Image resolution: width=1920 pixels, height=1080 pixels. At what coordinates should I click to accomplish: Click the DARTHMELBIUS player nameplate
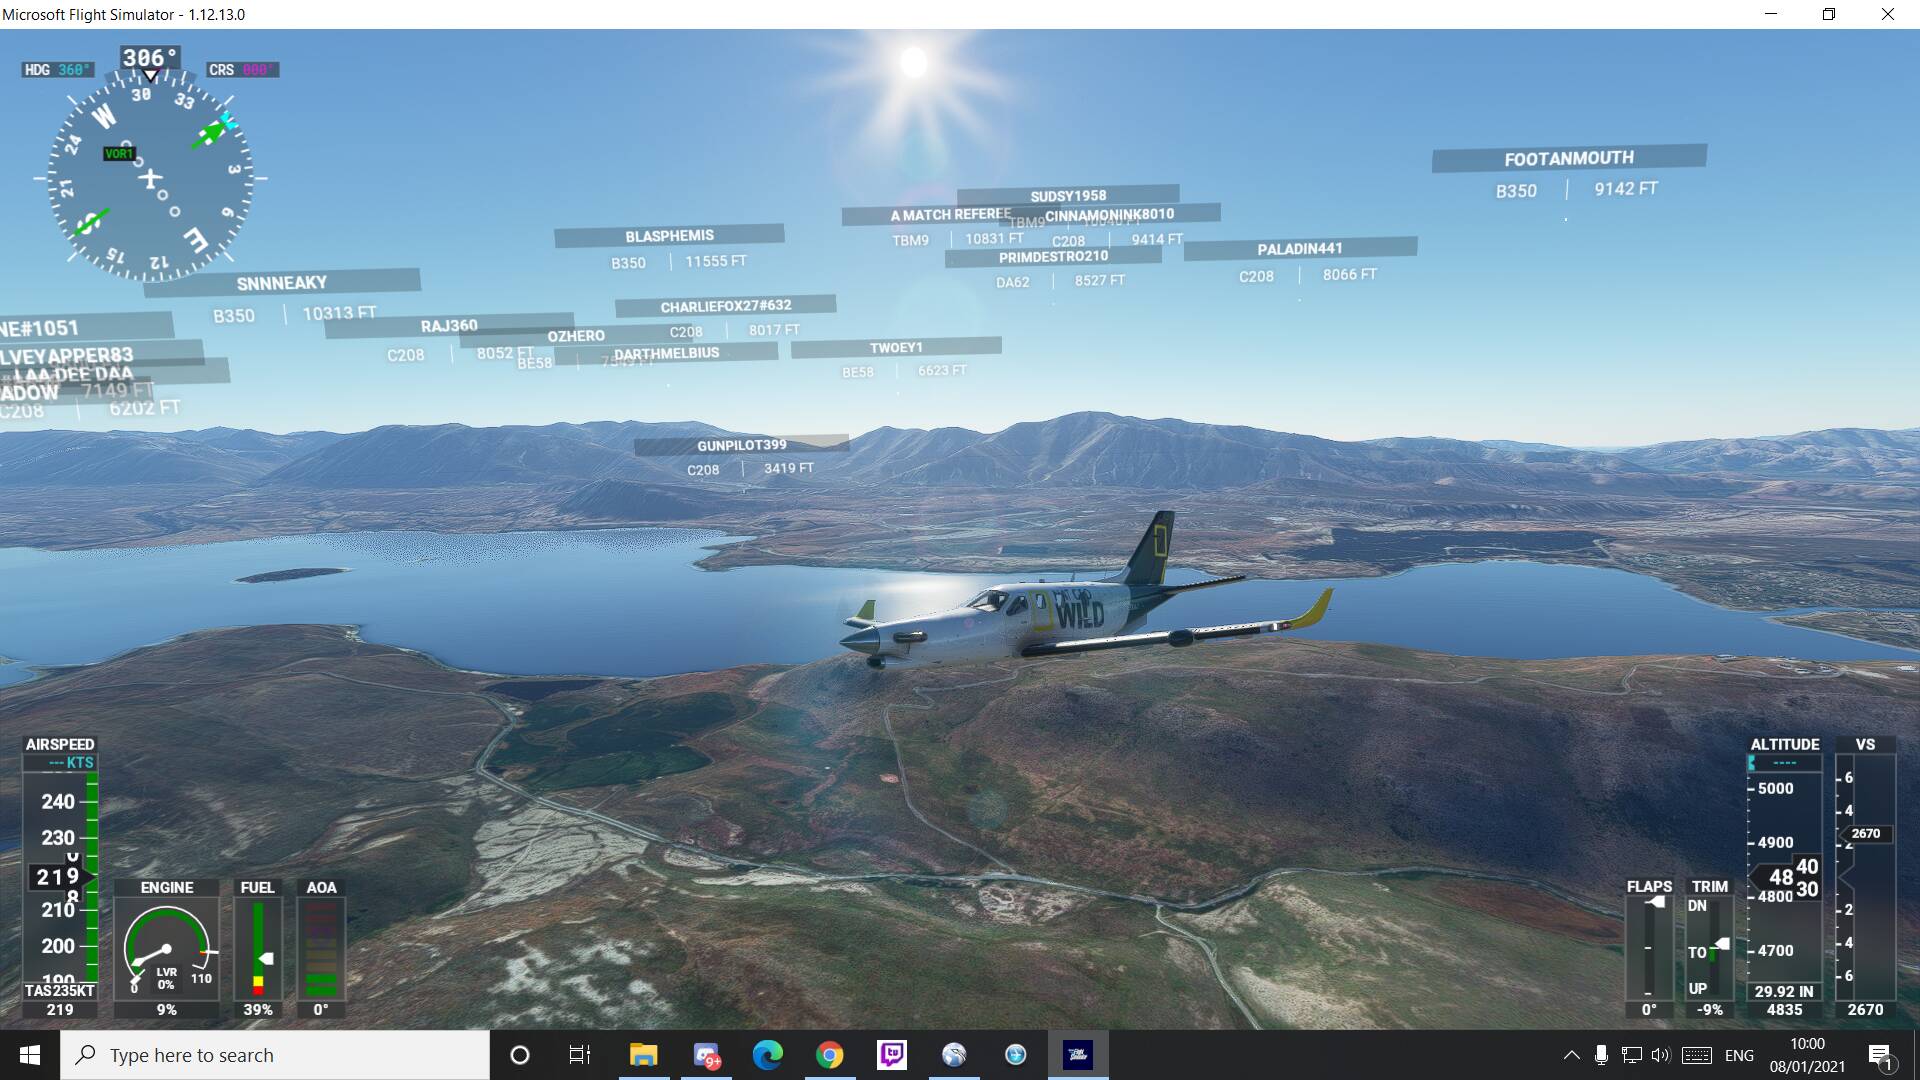click(666, 353)
